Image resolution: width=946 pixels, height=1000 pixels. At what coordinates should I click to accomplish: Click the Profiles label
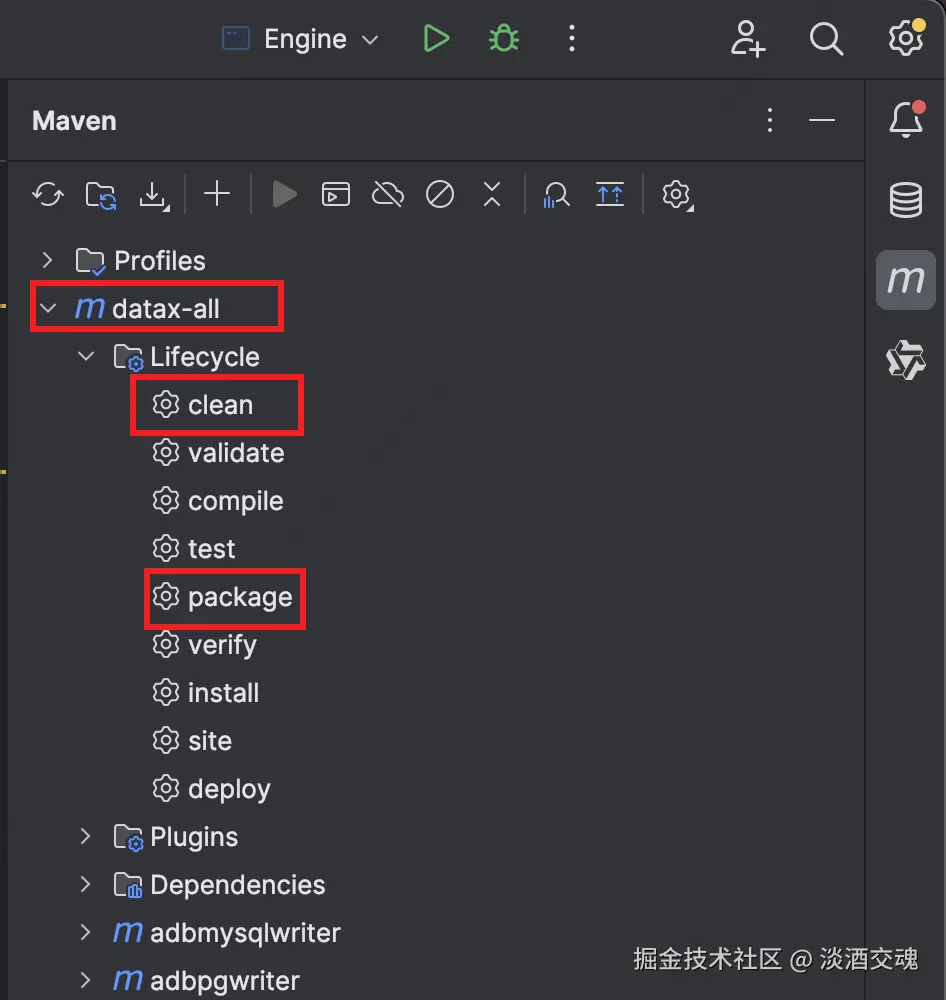[x=159, y=260]
